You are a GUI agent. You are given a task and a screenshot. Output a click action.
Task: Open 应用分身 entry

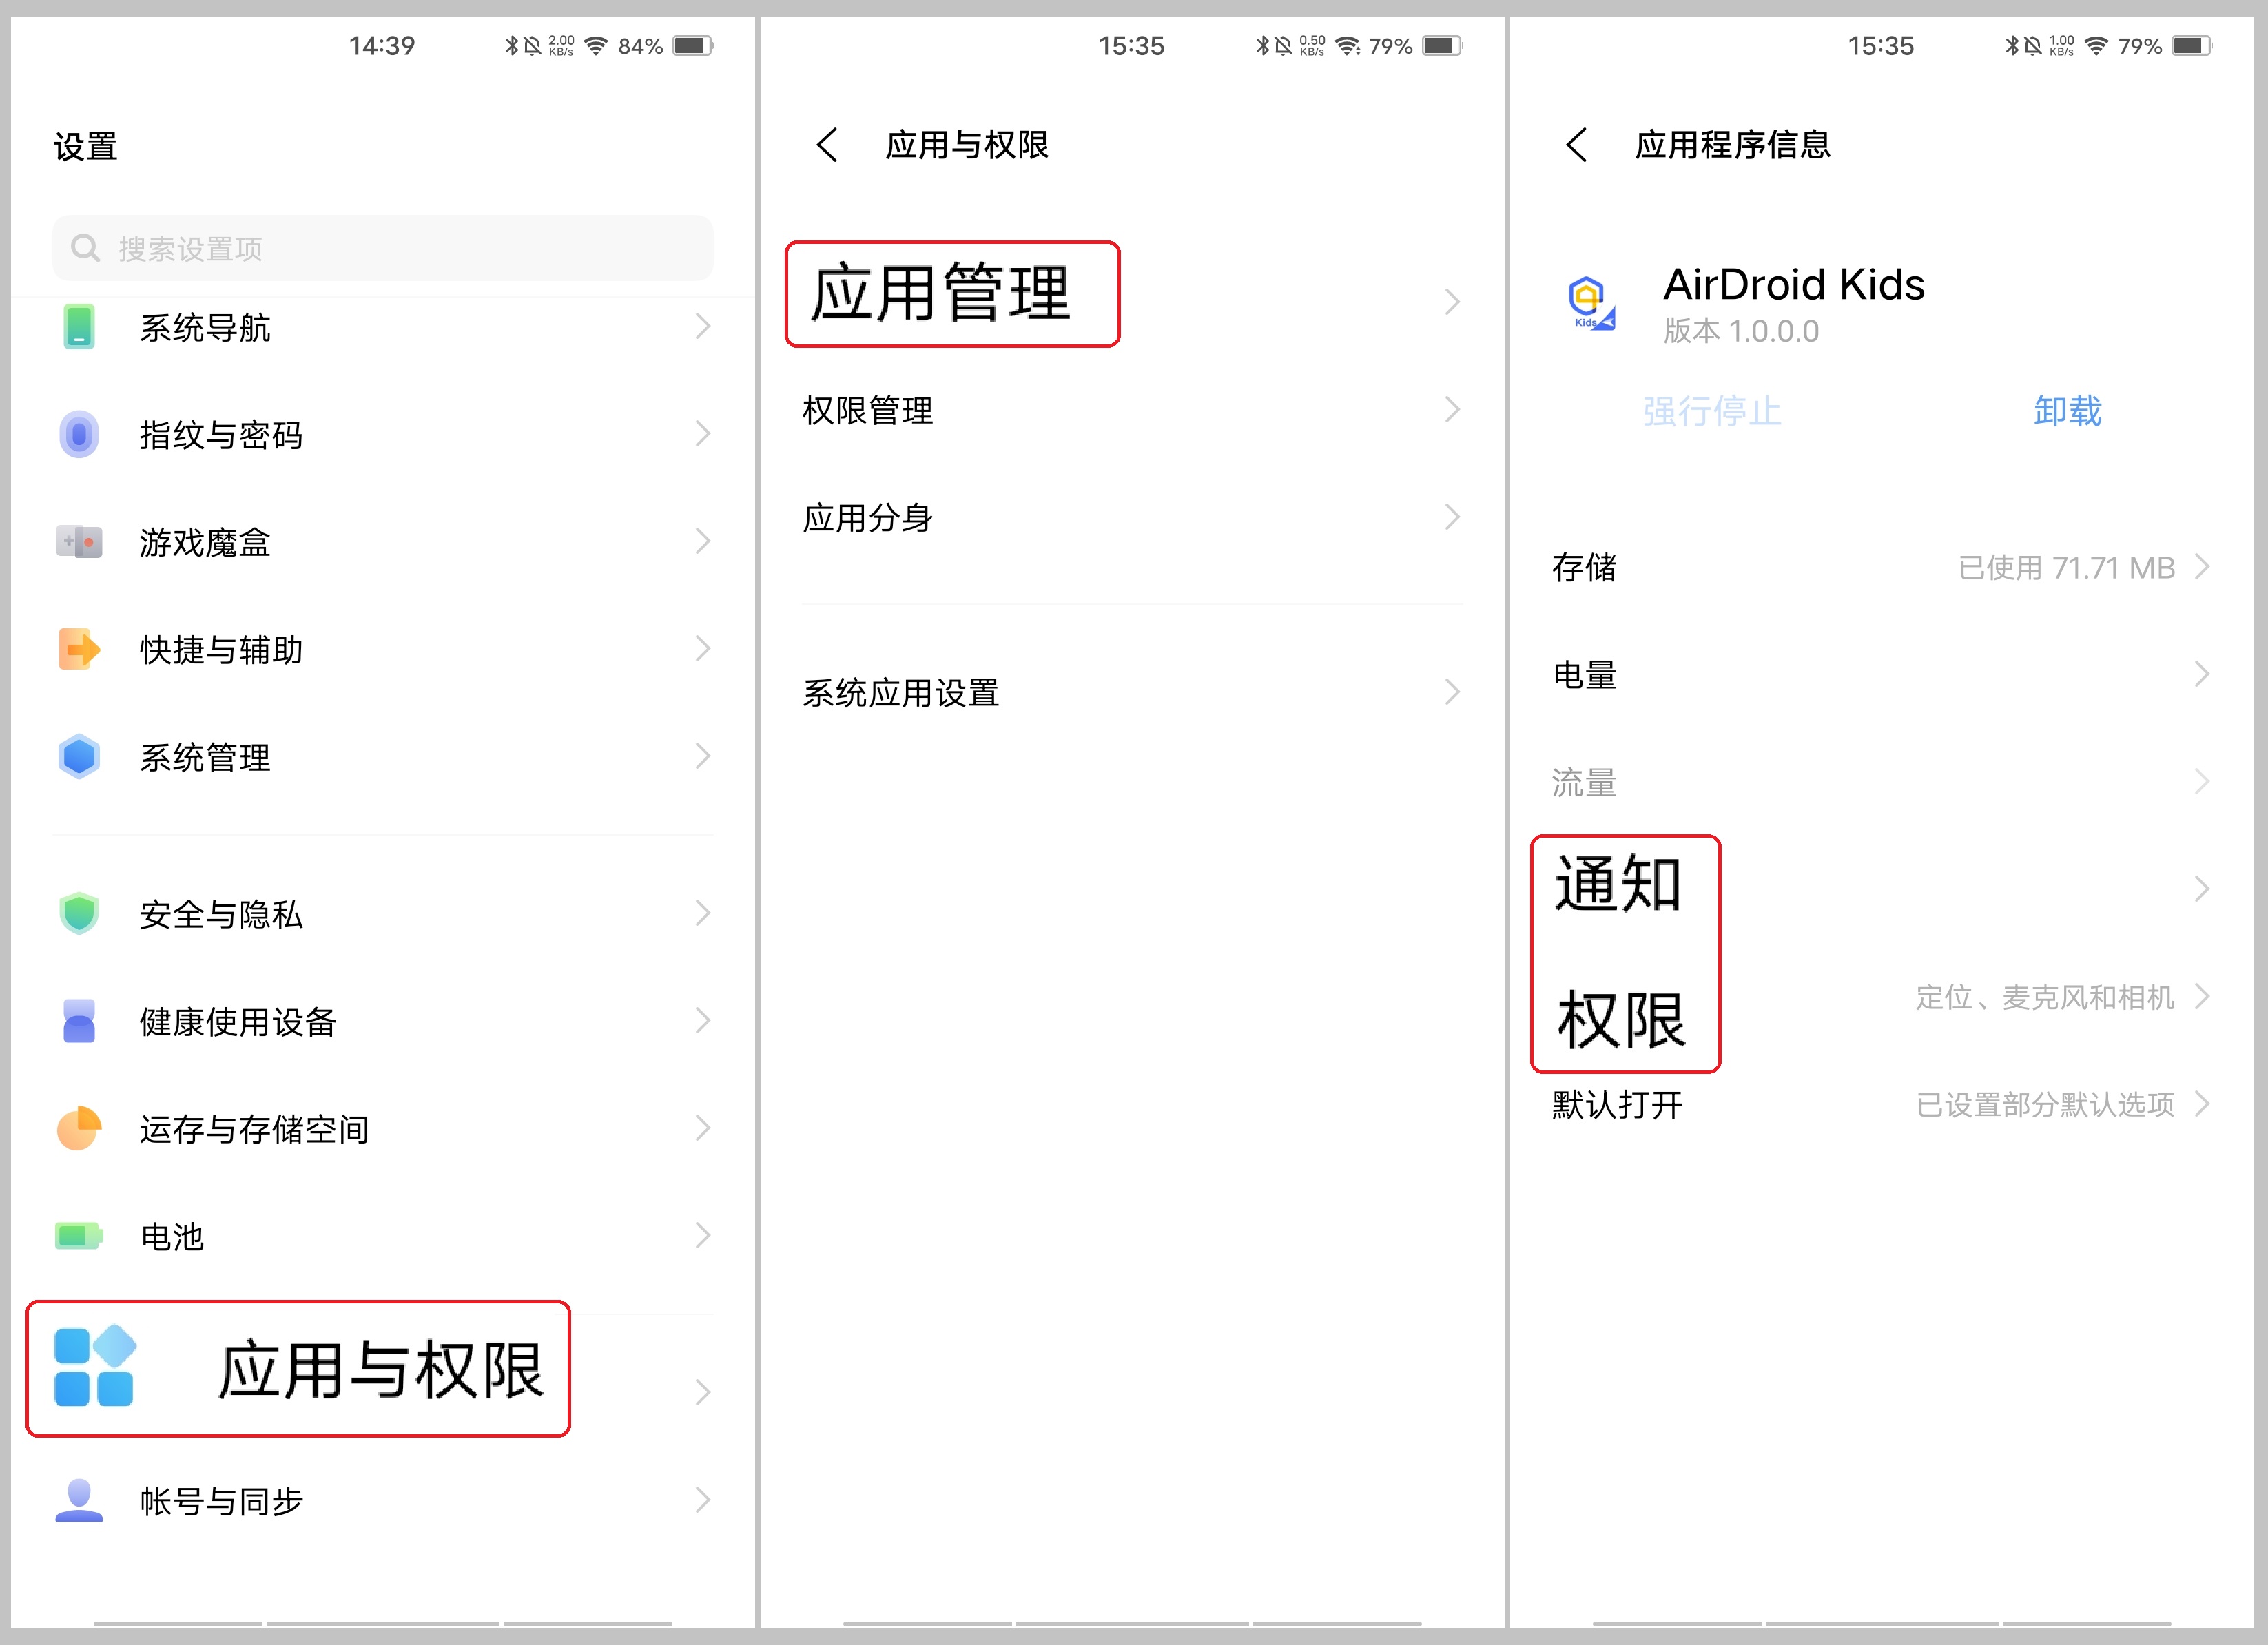[1132, 517]
